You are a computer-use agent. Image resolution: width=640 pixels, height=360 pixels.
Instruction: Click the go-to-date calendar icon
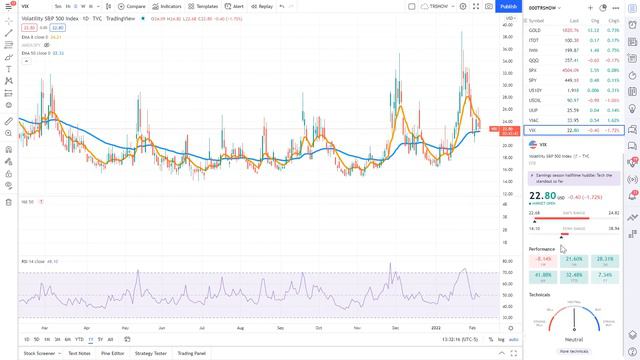[x=127, y=339]
